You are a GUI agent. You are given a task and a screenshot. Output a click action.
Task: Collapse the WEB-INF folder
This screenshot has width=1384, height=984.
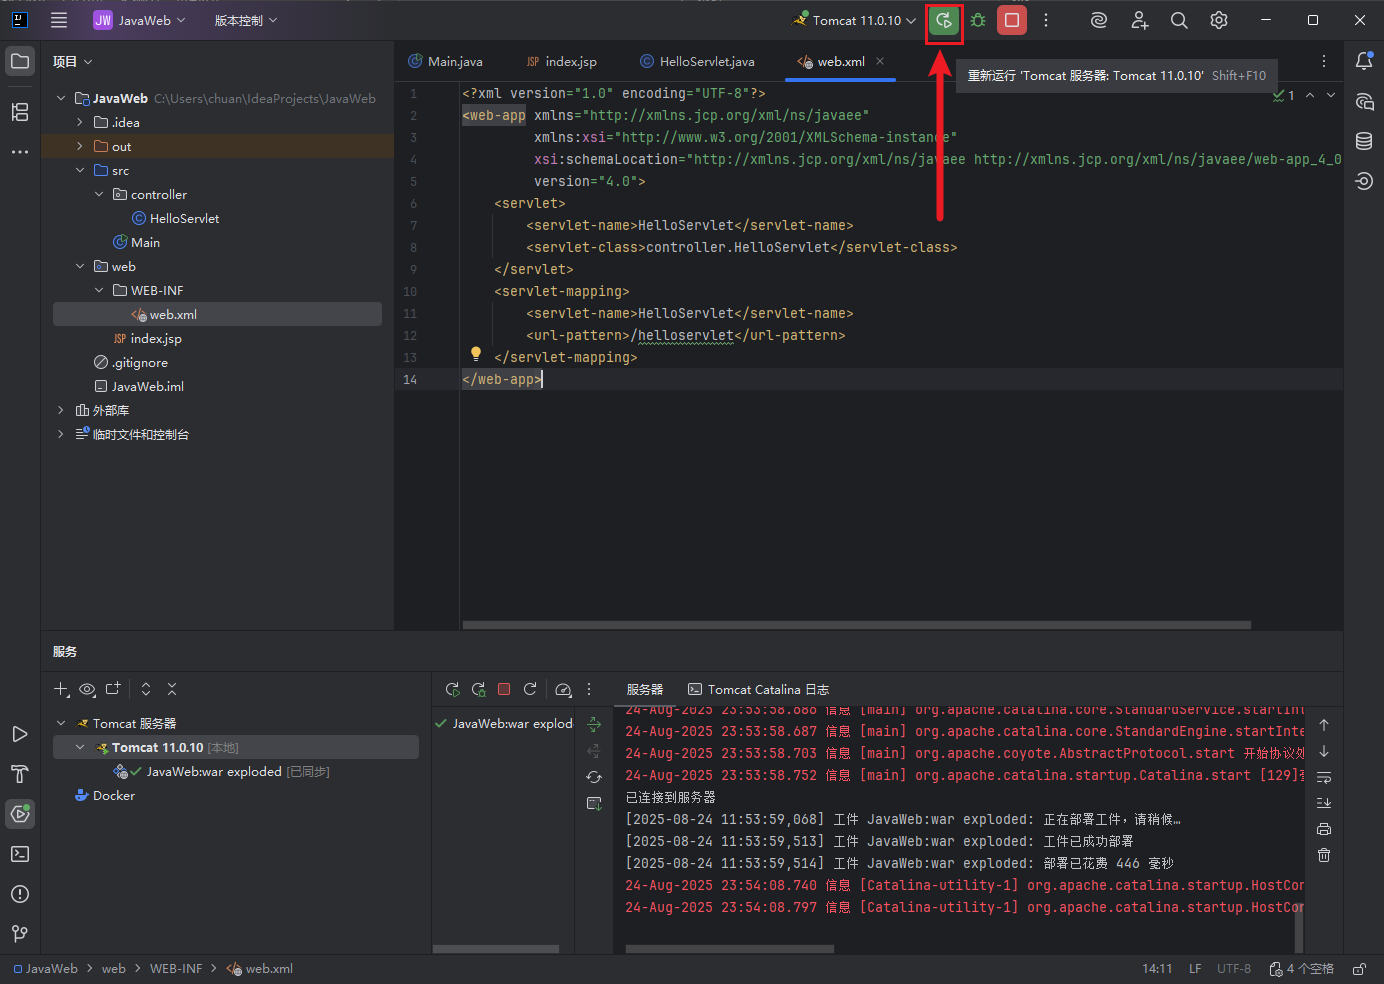[99, 290]
